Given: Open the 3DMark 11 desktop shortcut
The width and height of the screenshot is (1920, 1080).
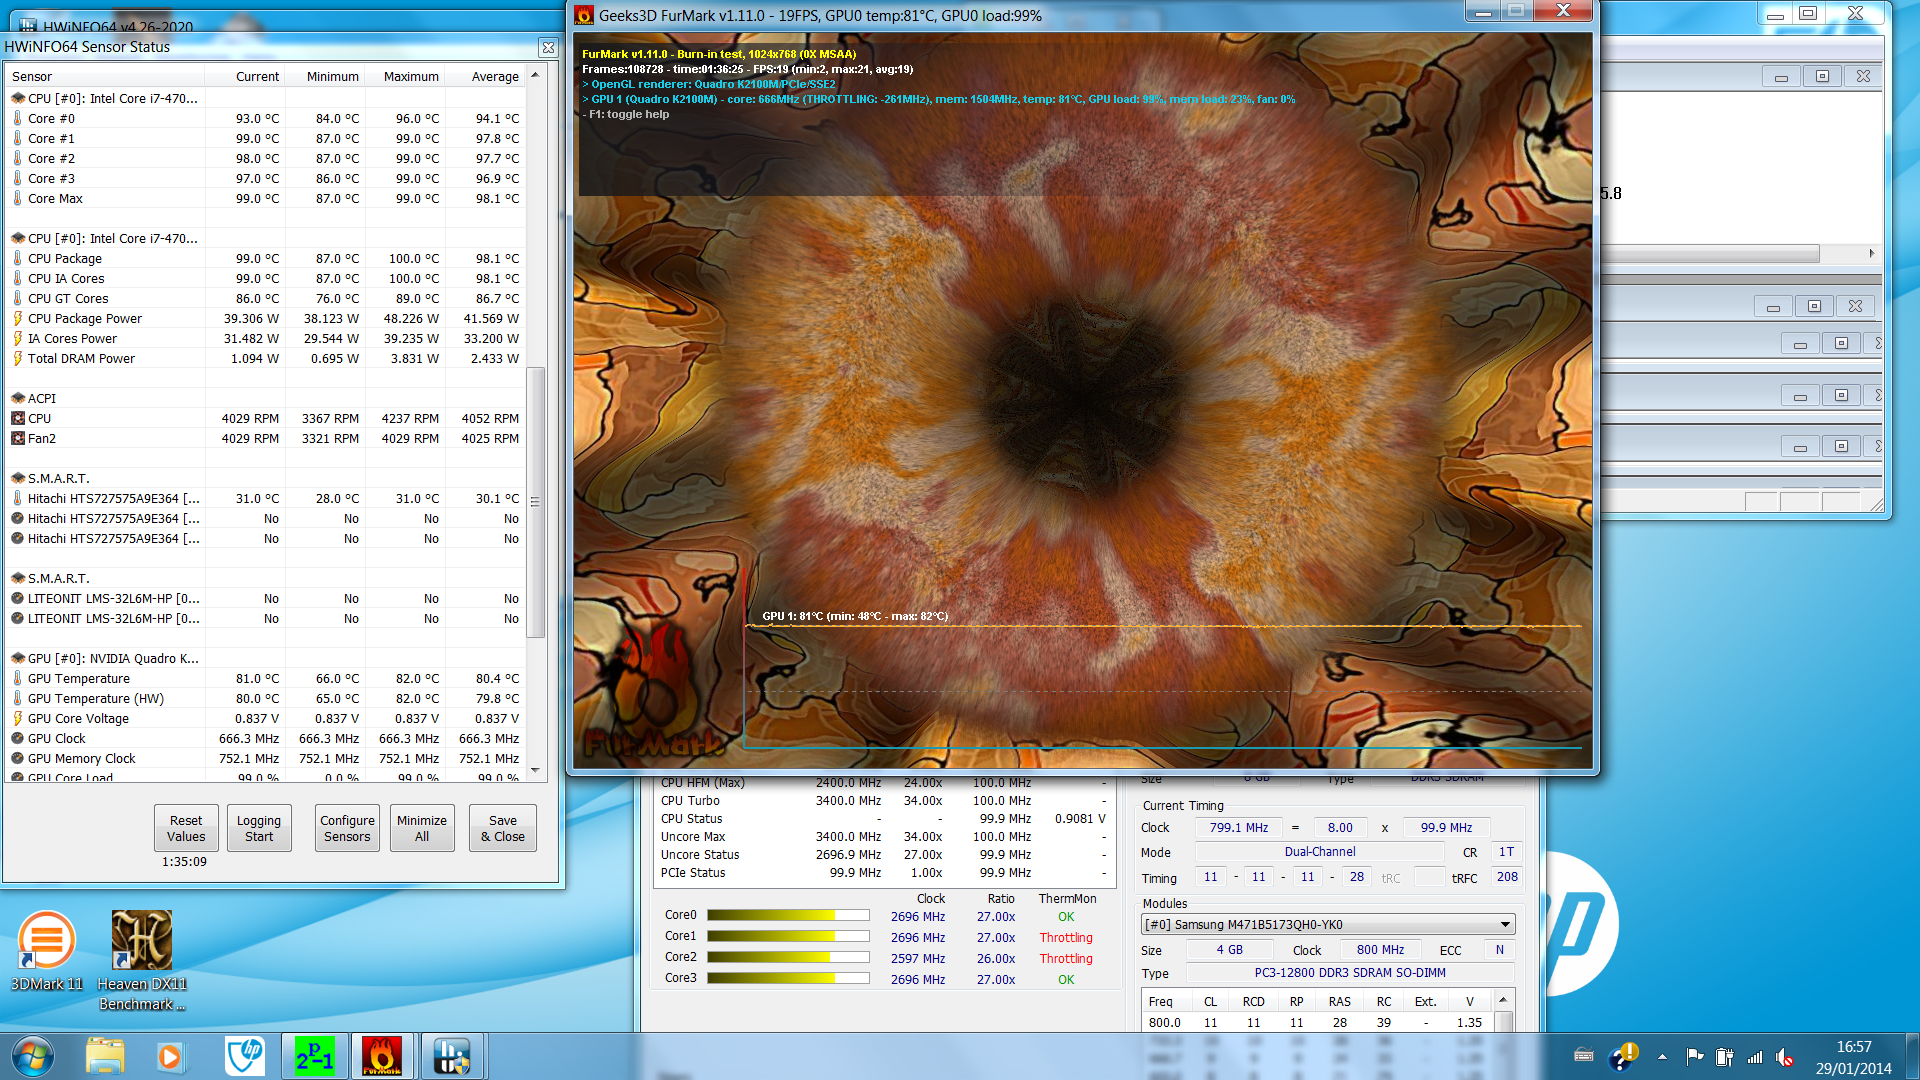Looking at the screenshot, I should coord(46,950).
